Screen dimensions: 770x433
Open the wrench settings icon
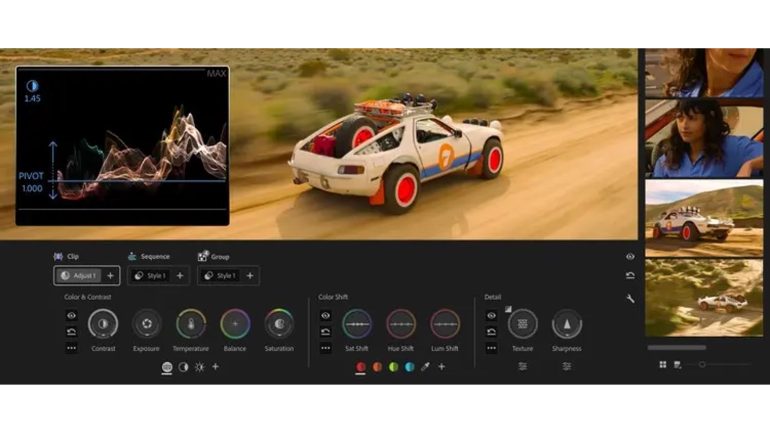(630, 298)
